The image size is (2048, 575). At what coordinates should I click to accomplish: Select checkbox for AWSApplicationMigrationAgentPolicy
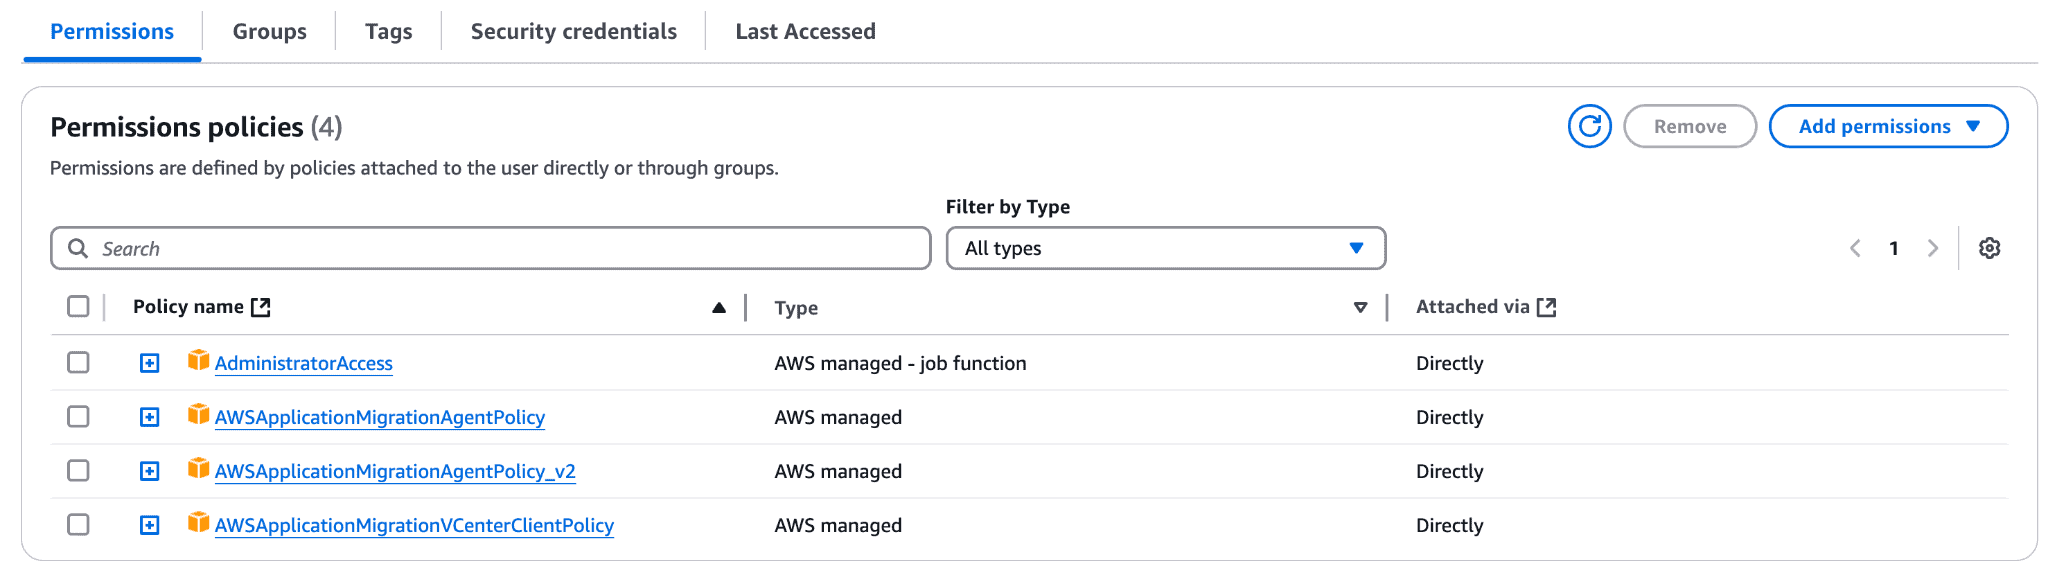(78, 416)
